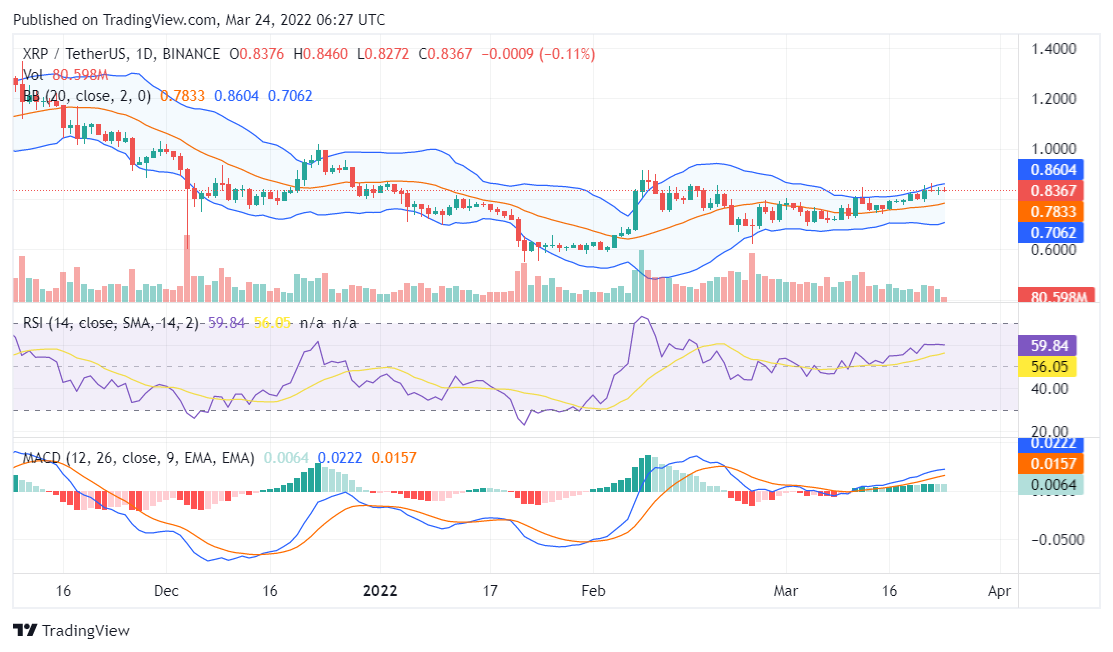Click the orange 0.0157 MACD signal tag

[x=1046, y=465]
